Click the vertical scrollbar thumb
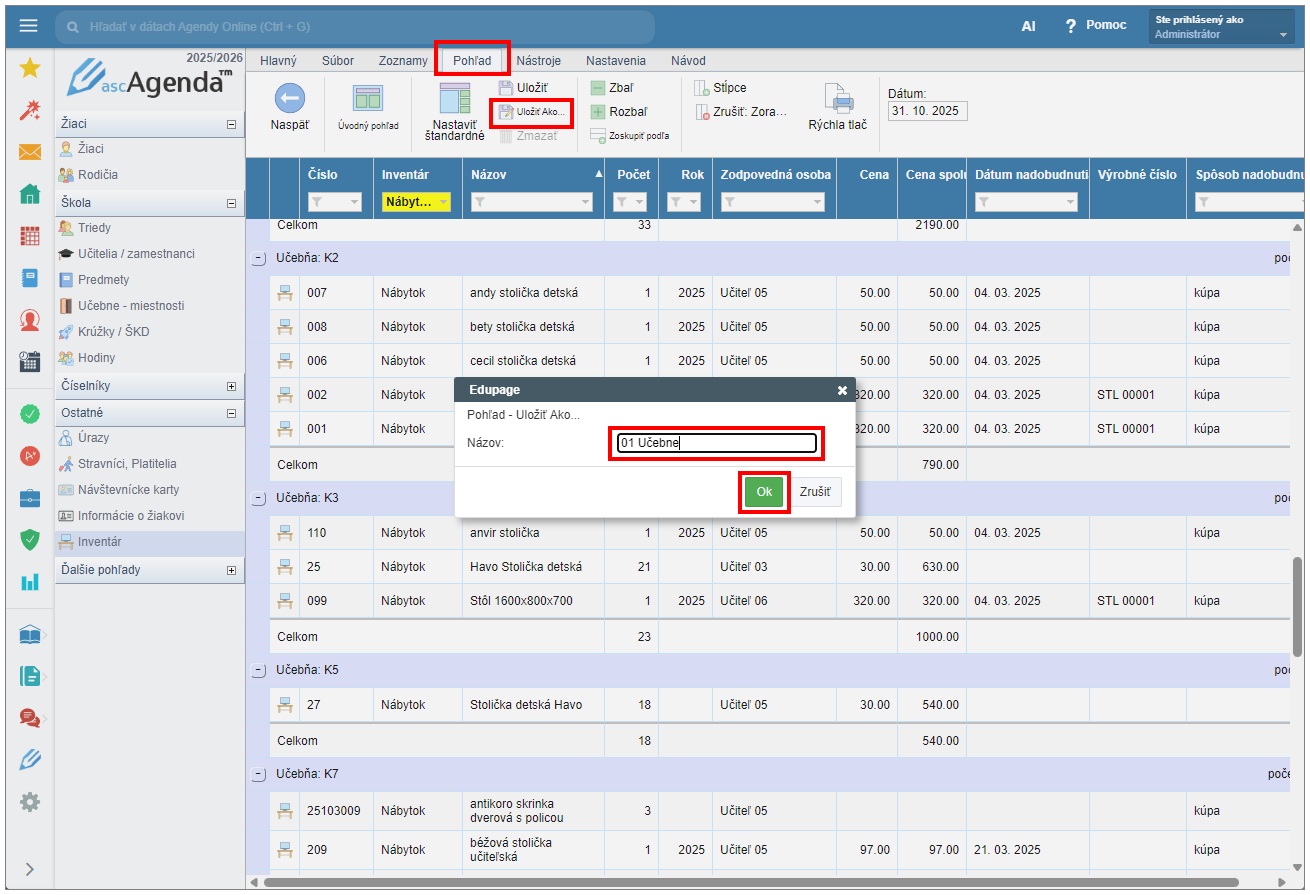 [x=1298, y=605]
